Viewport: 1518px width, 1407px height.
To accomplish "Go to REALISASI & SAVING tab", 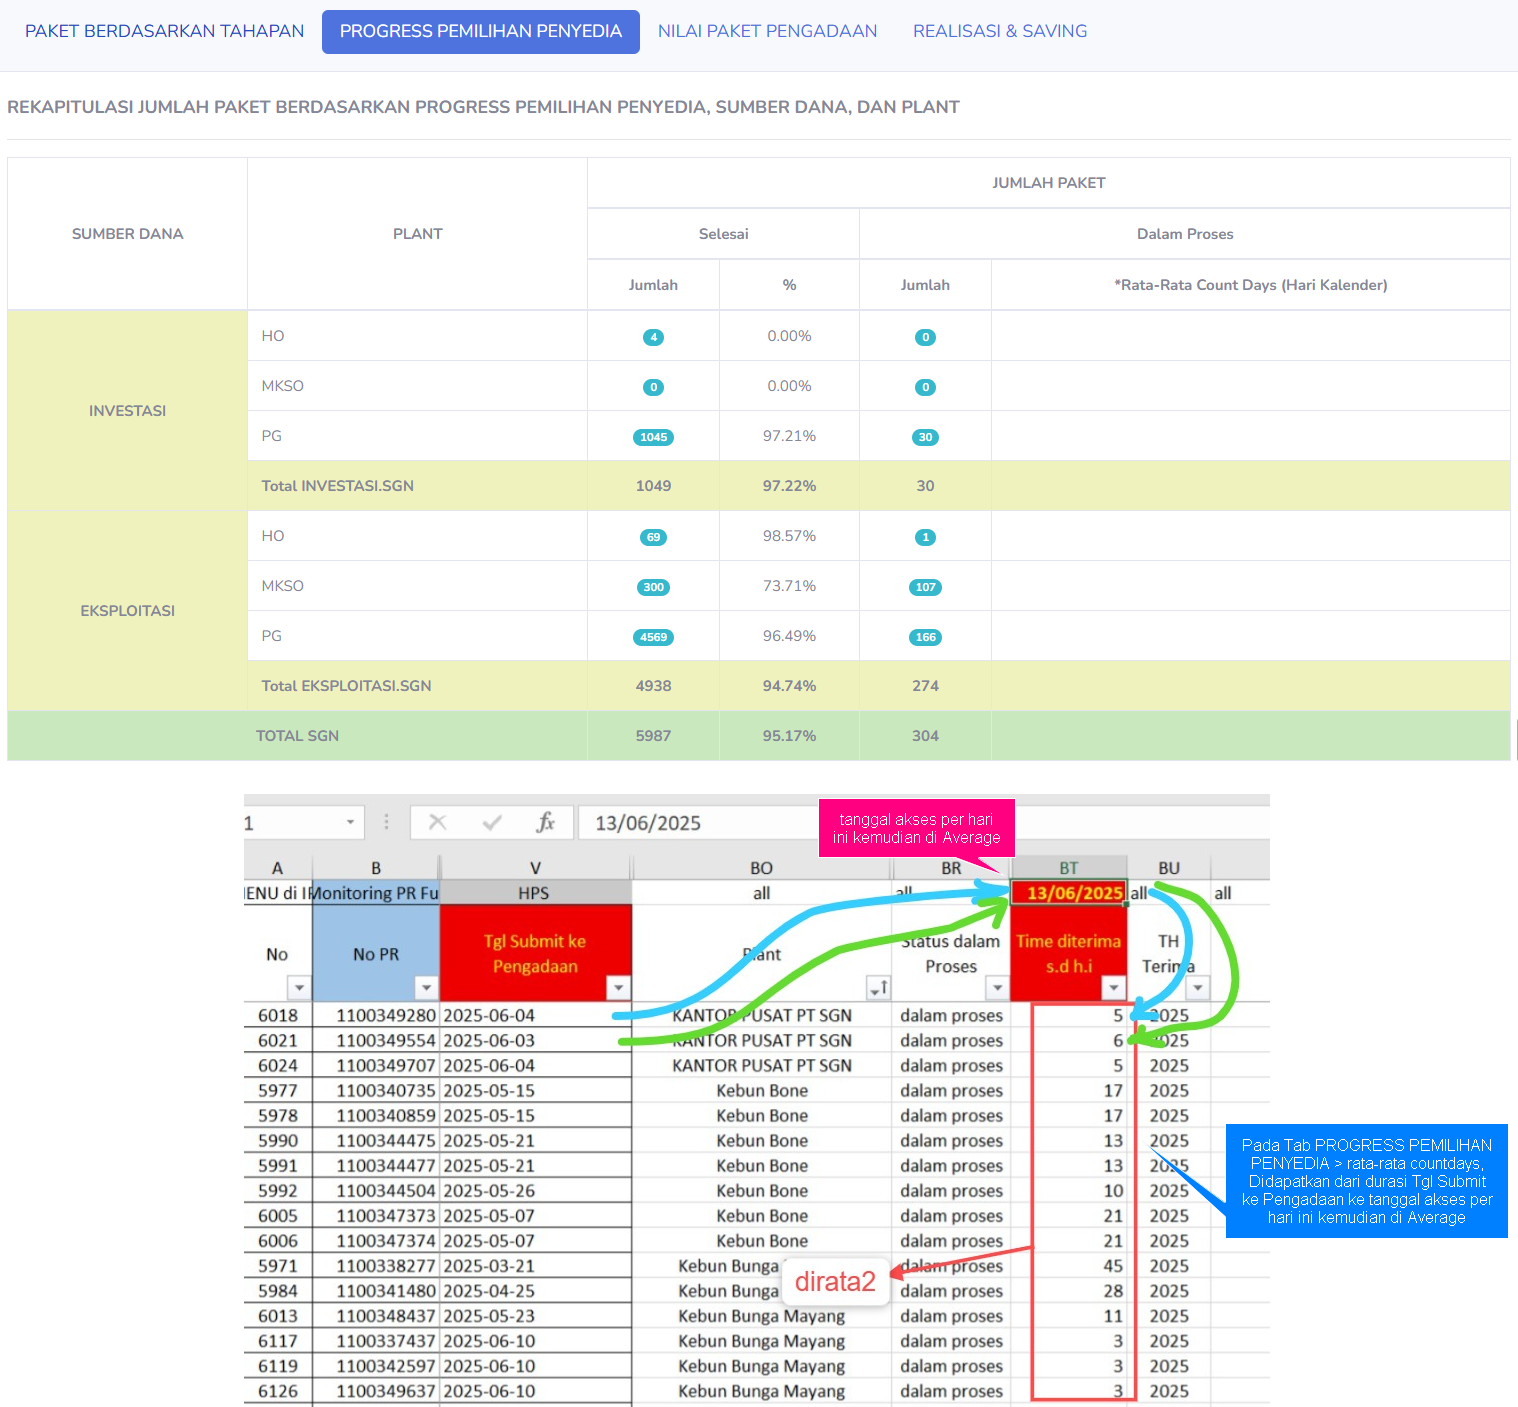I will click(x=999, y=31).
